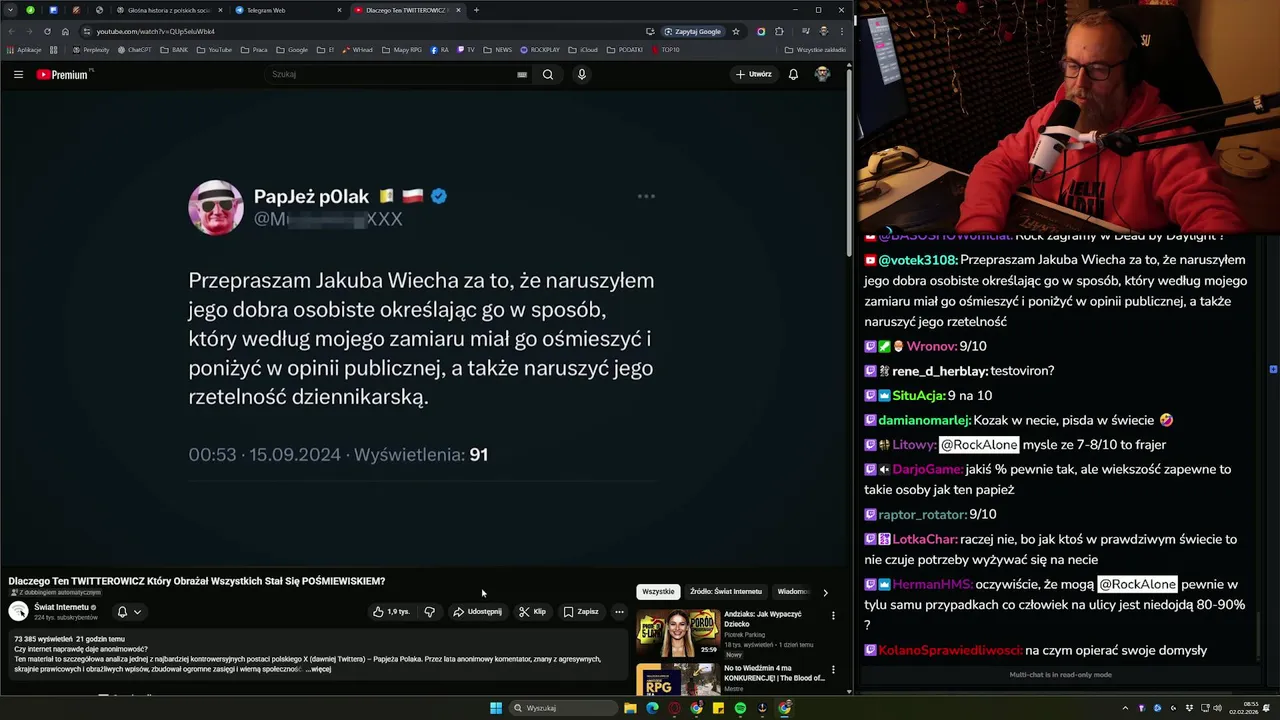Open the BANK bookmarks folder
Viewport: 1280px width, 720px height.
(x=174, y=49)
